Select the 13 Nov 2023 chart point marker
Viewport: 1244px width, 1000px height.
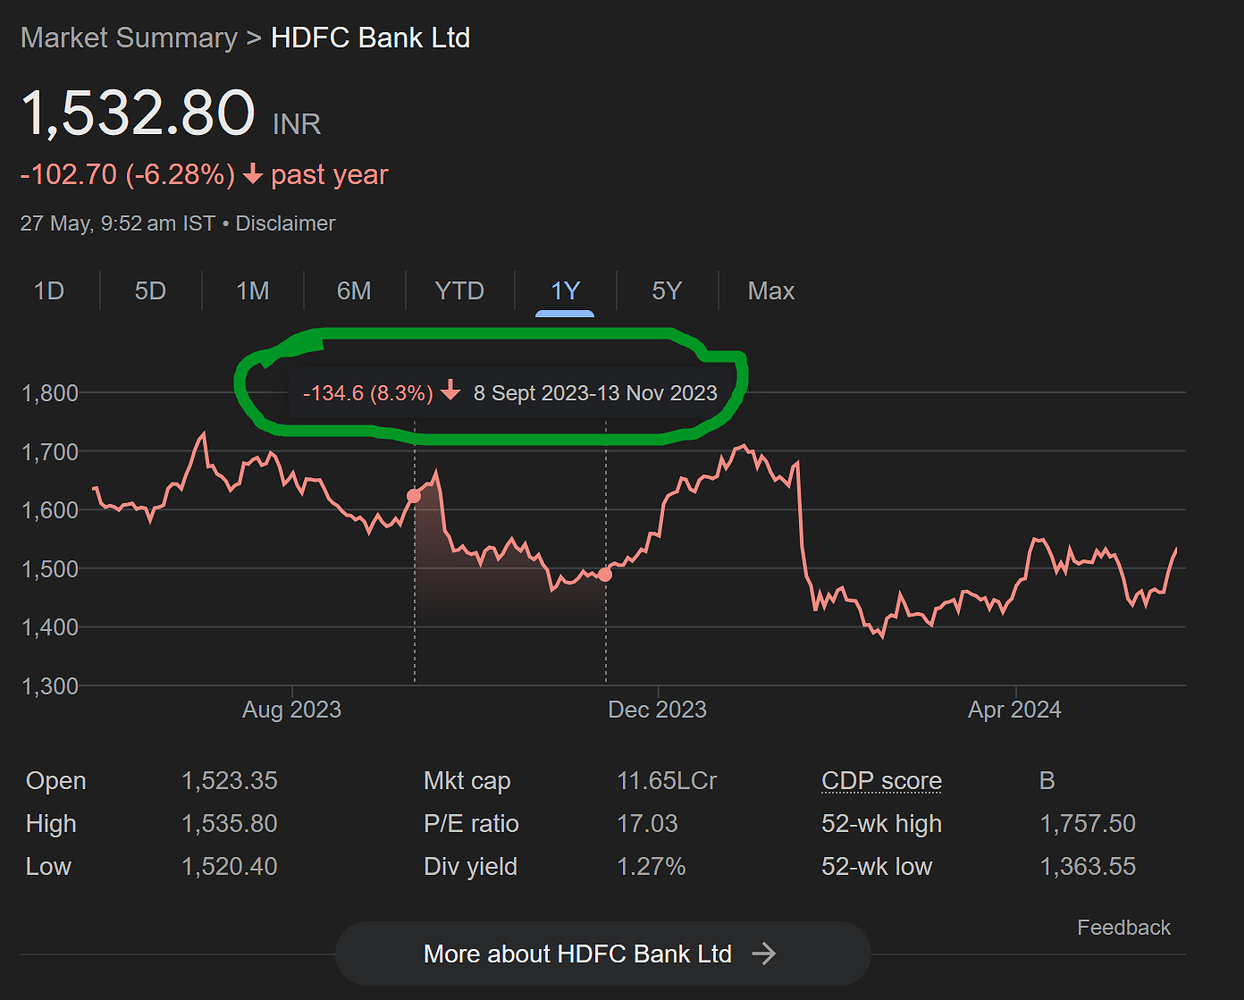coord(605,575)
